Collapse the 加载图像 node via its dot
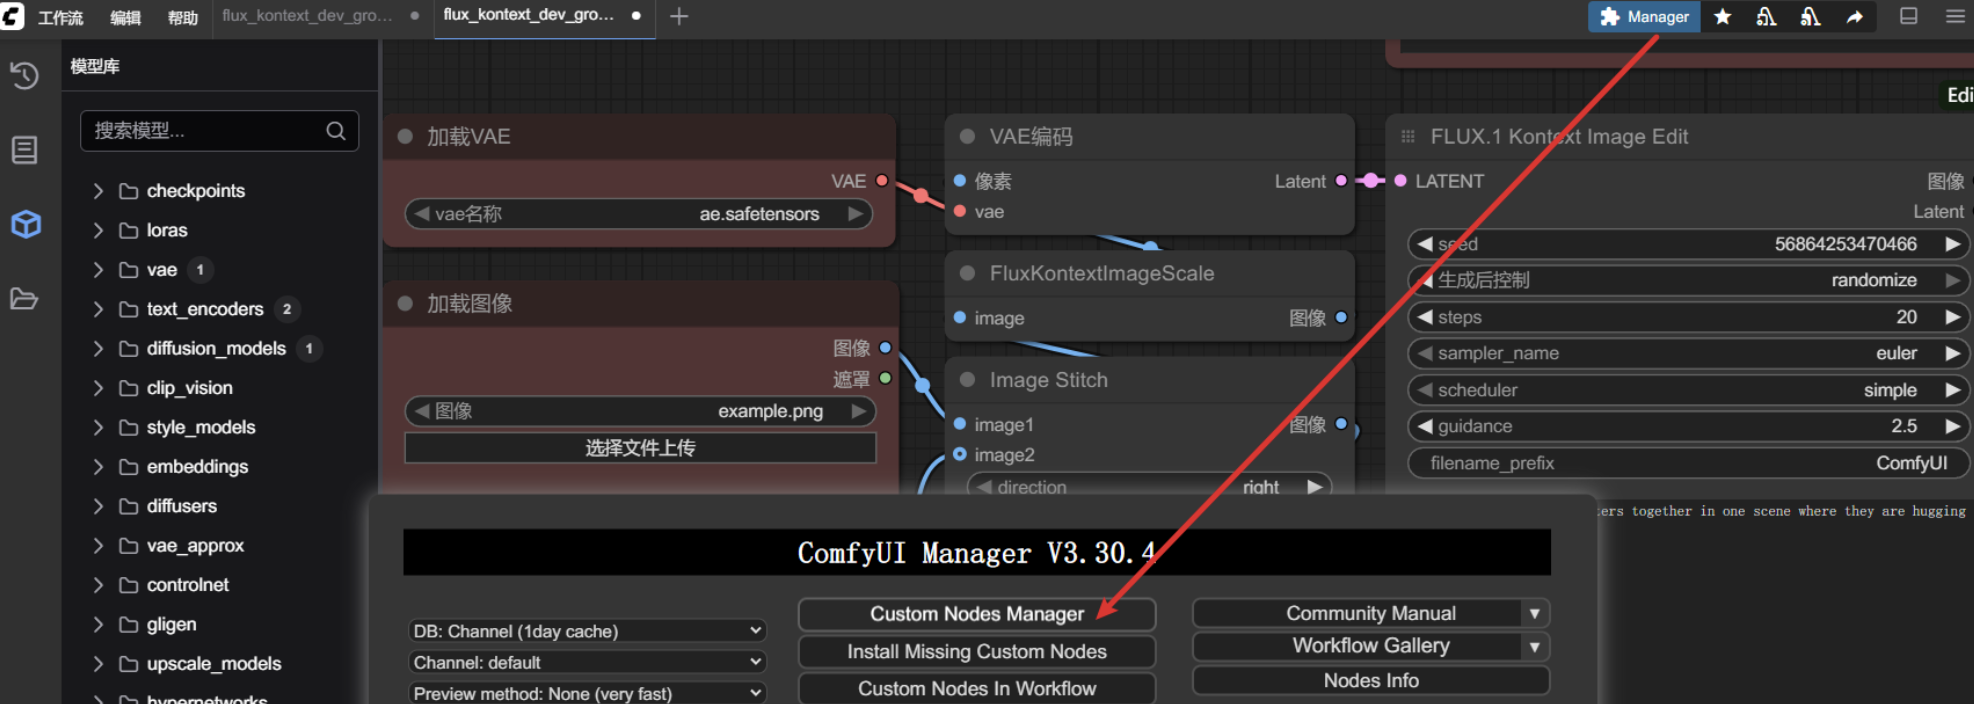The height and width of the screenshot is (704, 1974). [405, 304]
